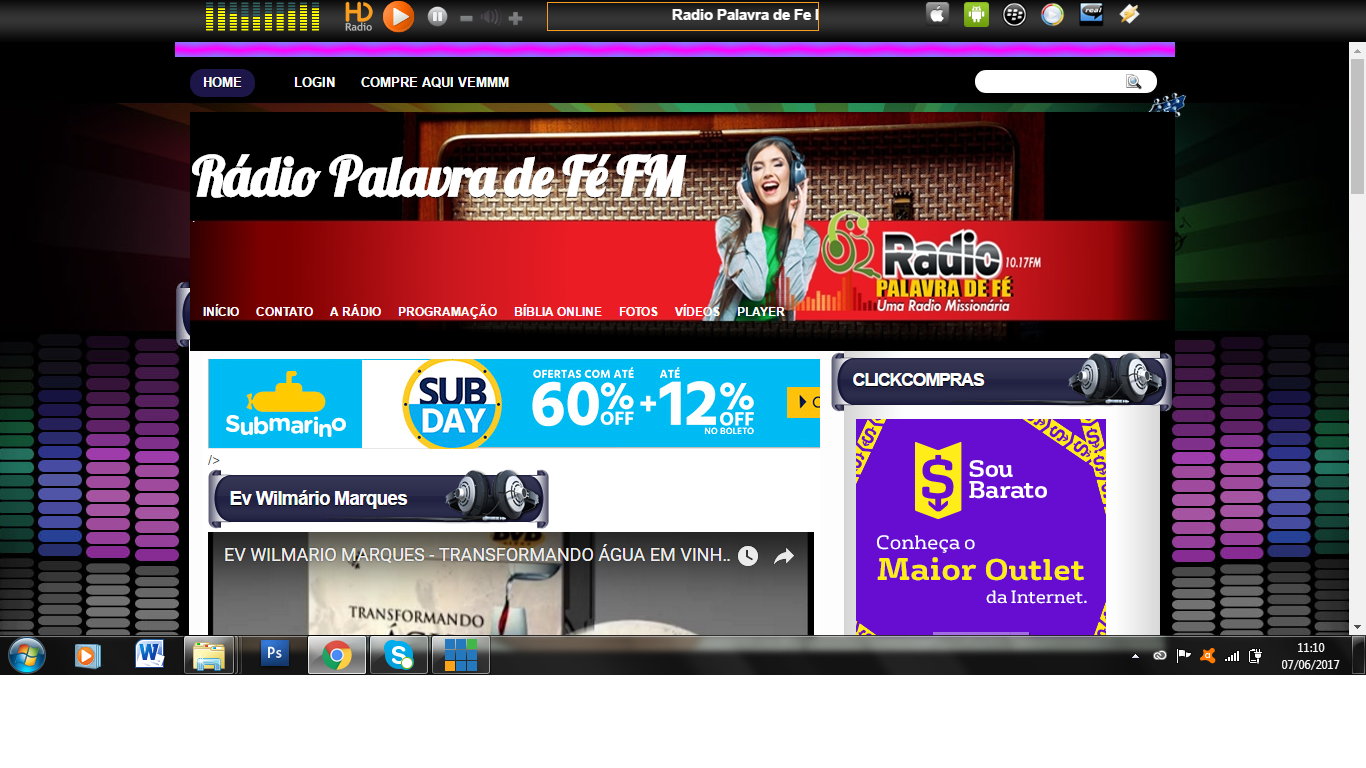Share the Ev Wilmario Marques video
The width and height of the screenshot is (1366, 768).
[x=784, y=556]
